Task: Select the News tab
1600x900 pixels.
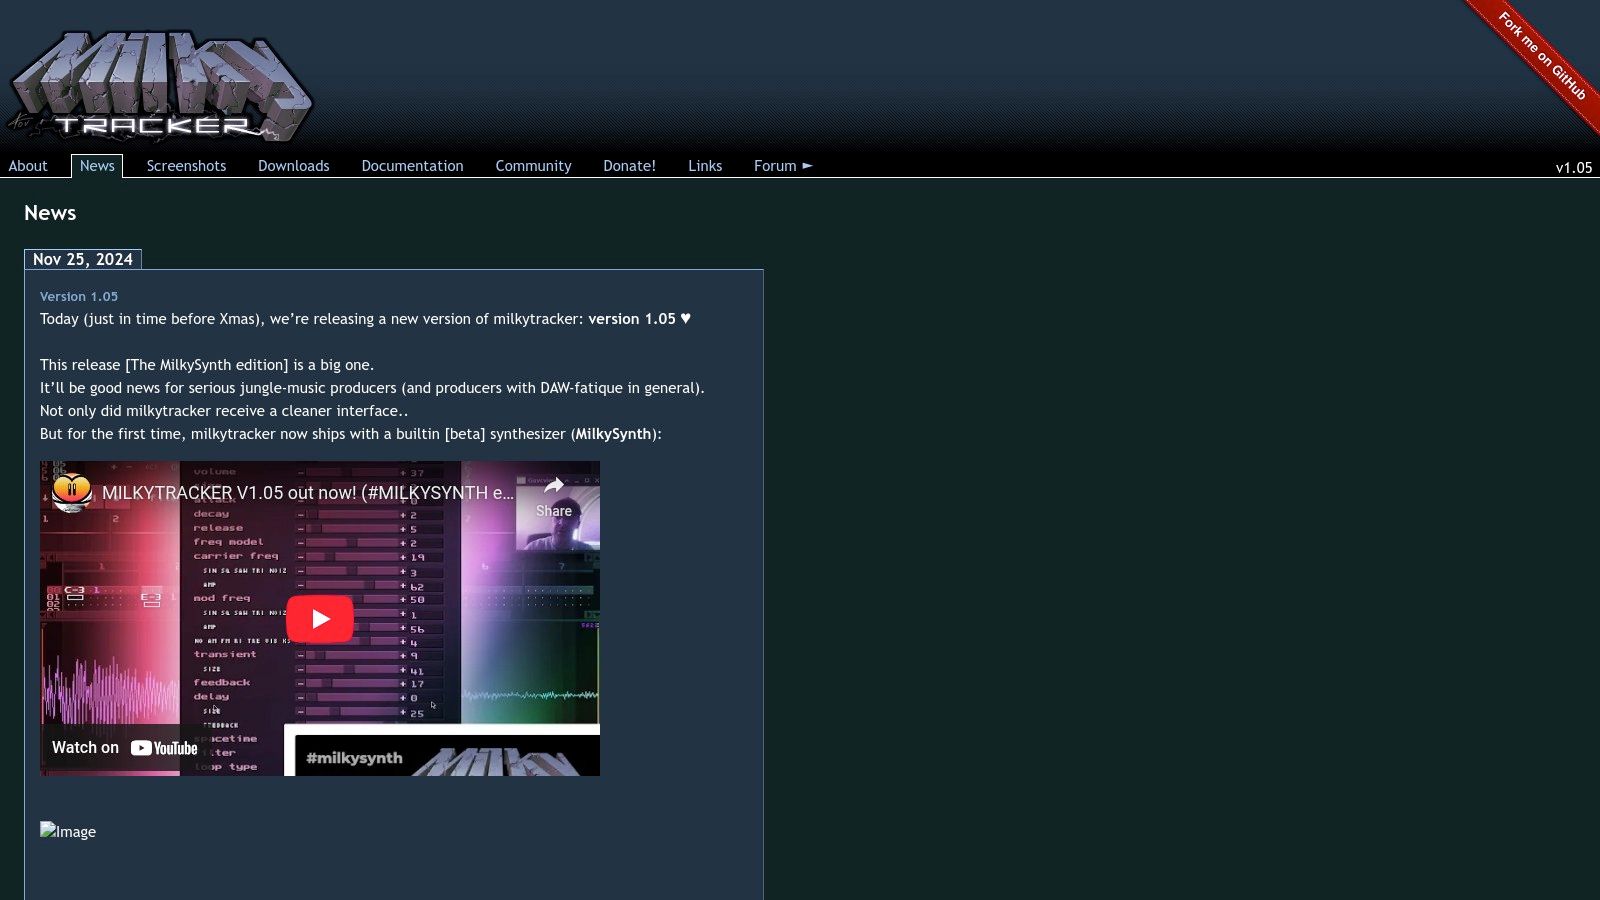Action: click(x=97, y=166)
